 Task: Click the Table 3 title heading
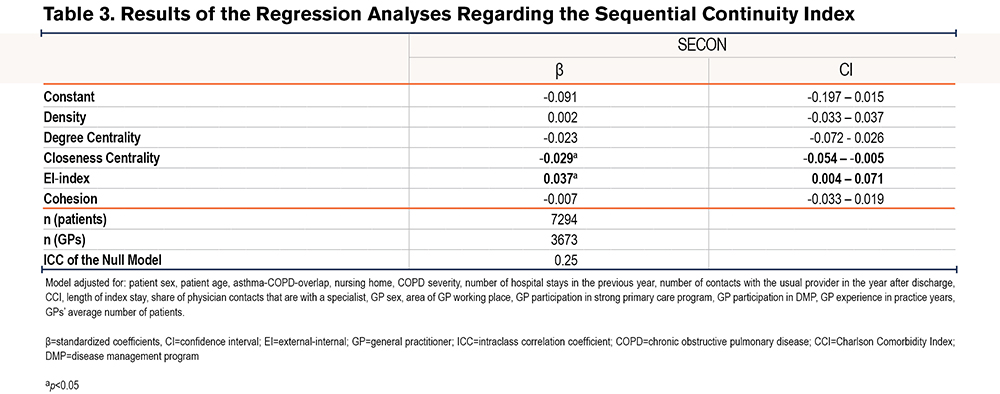click(x=448, y=15)
